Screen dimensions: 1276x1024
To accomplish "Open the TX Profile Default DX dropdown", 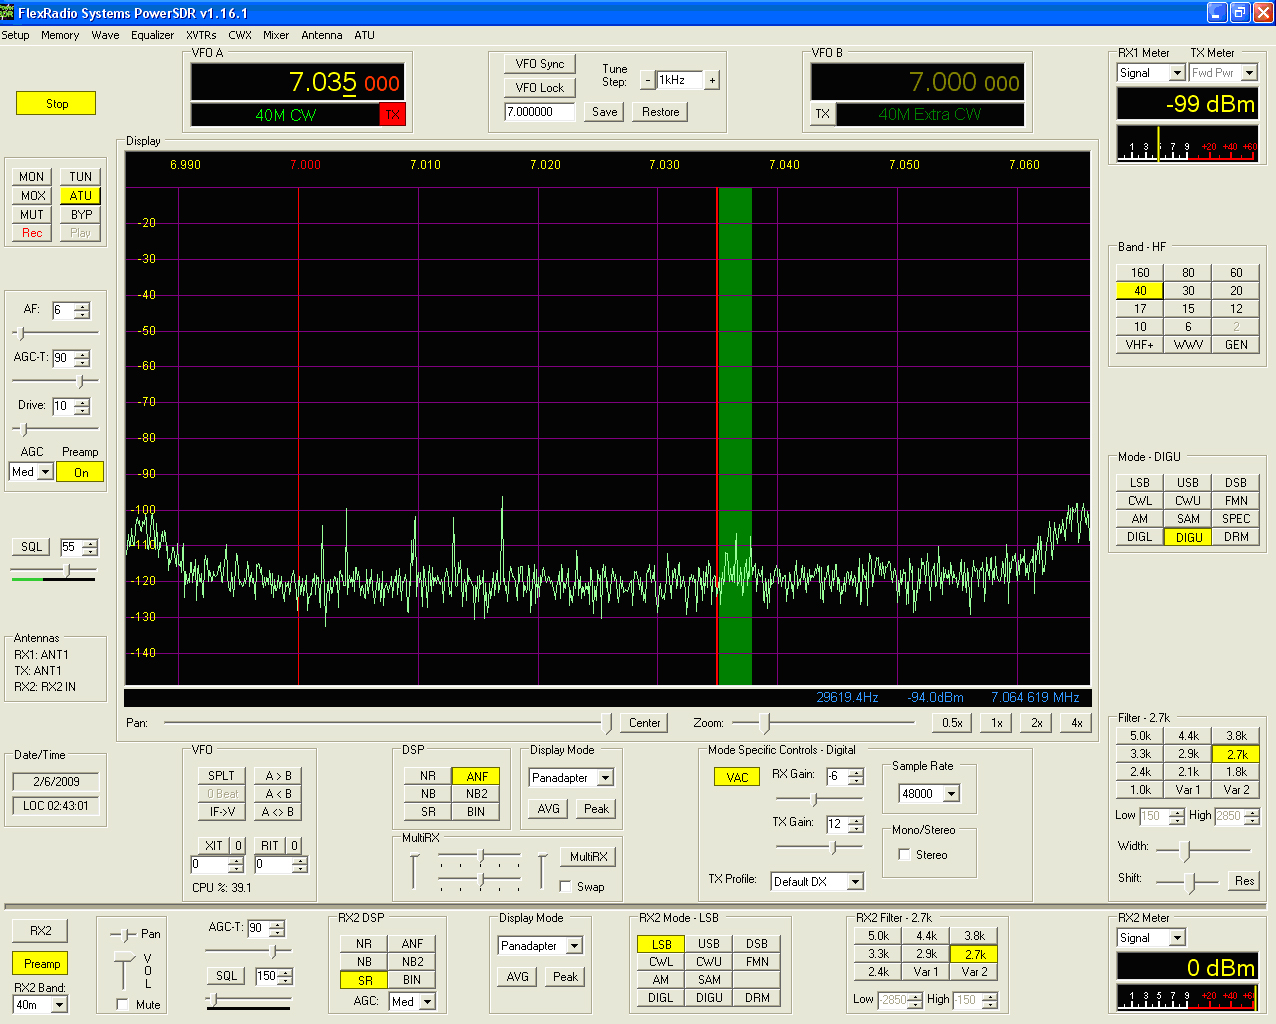I will point(855,882).
